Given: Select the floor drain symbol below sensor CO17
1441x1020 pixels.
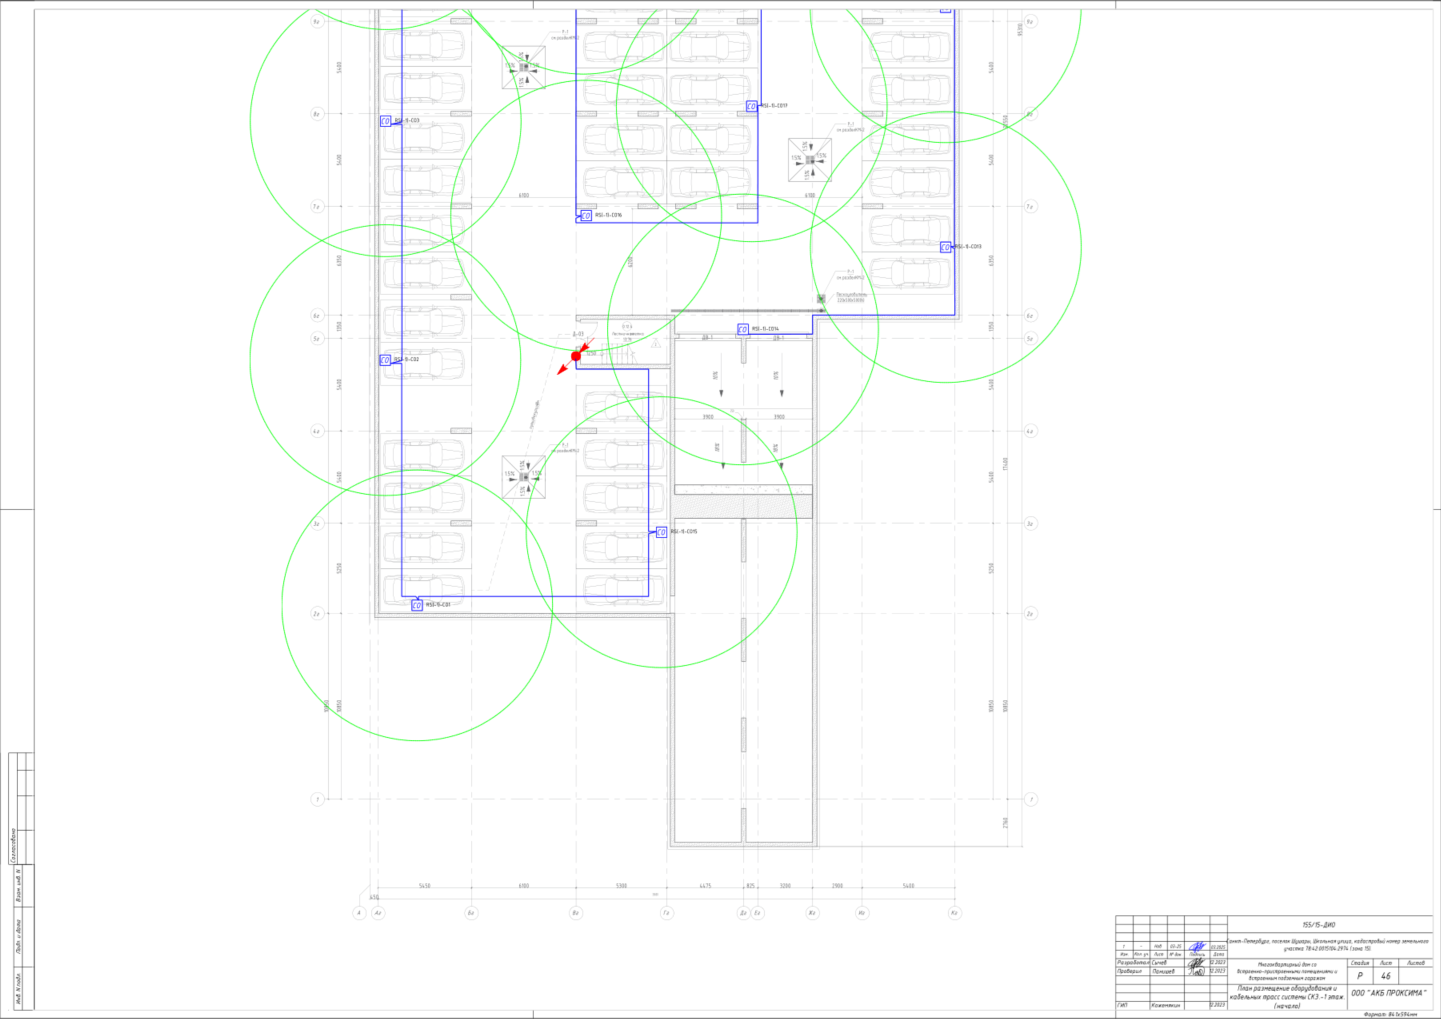Looking at the screenshot, I should click(x=809, y=159).
